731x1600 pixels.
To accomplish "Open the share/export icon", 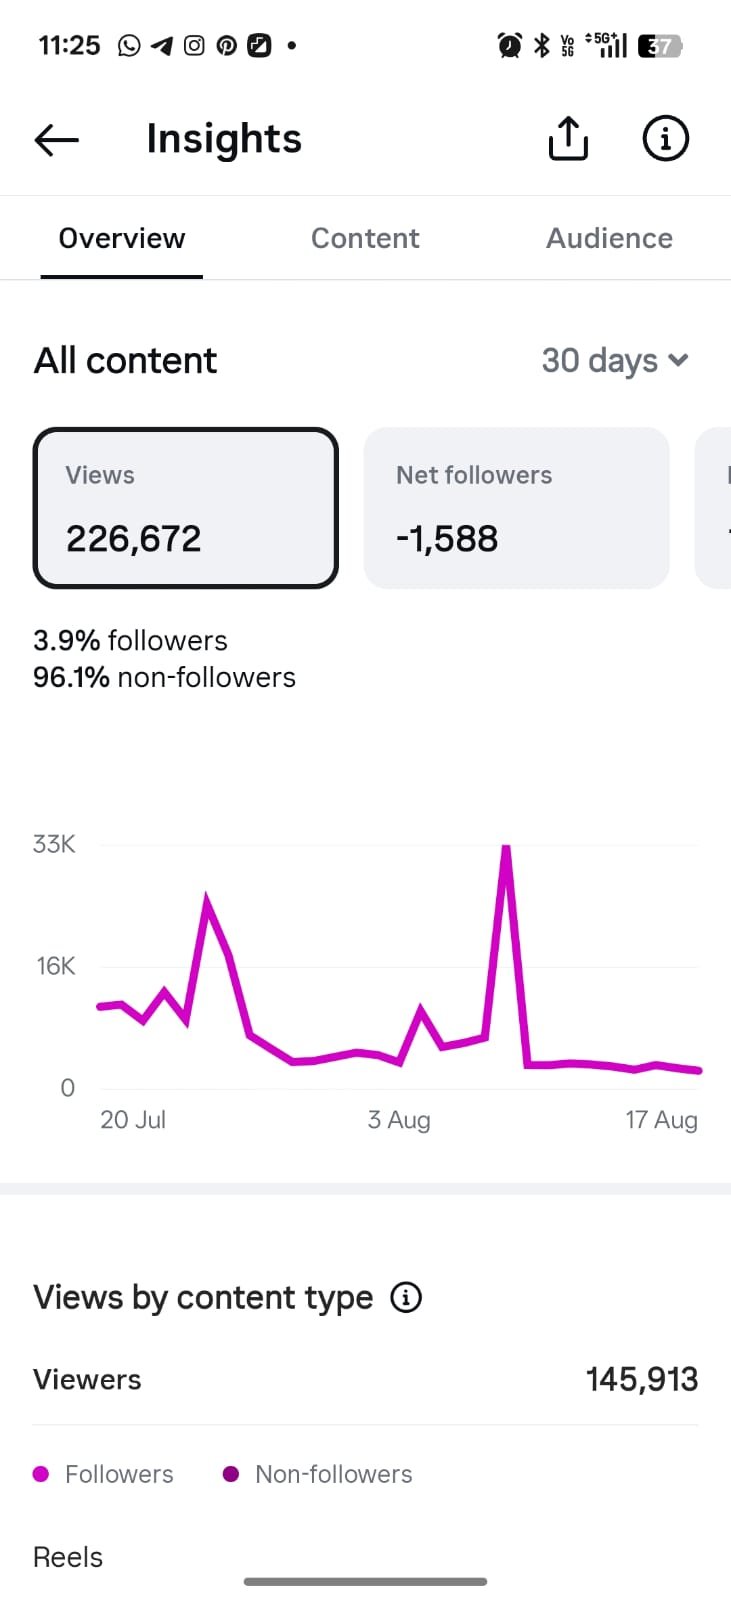I will 568,138.
